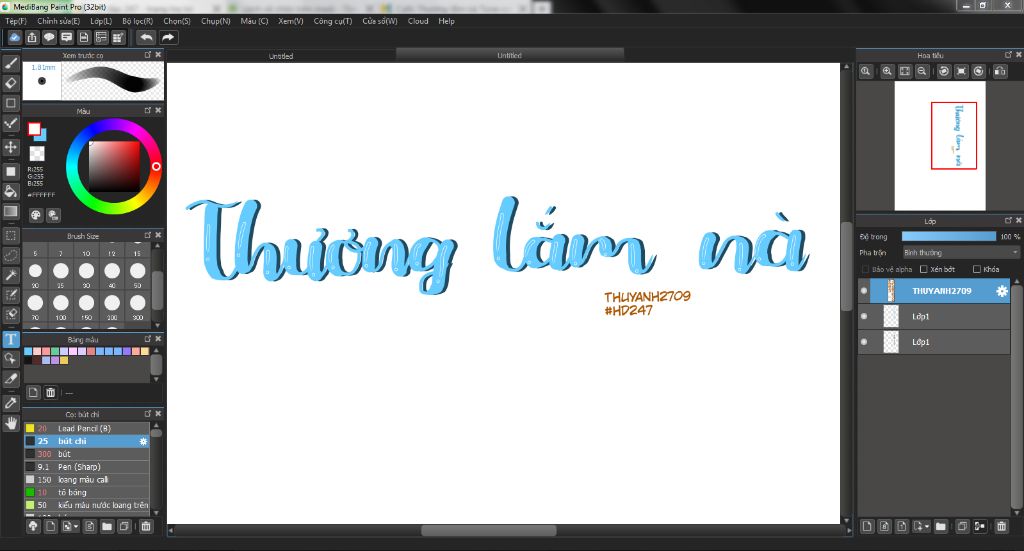Create a layer folder in the layer panel

click(x=940, y=526)
